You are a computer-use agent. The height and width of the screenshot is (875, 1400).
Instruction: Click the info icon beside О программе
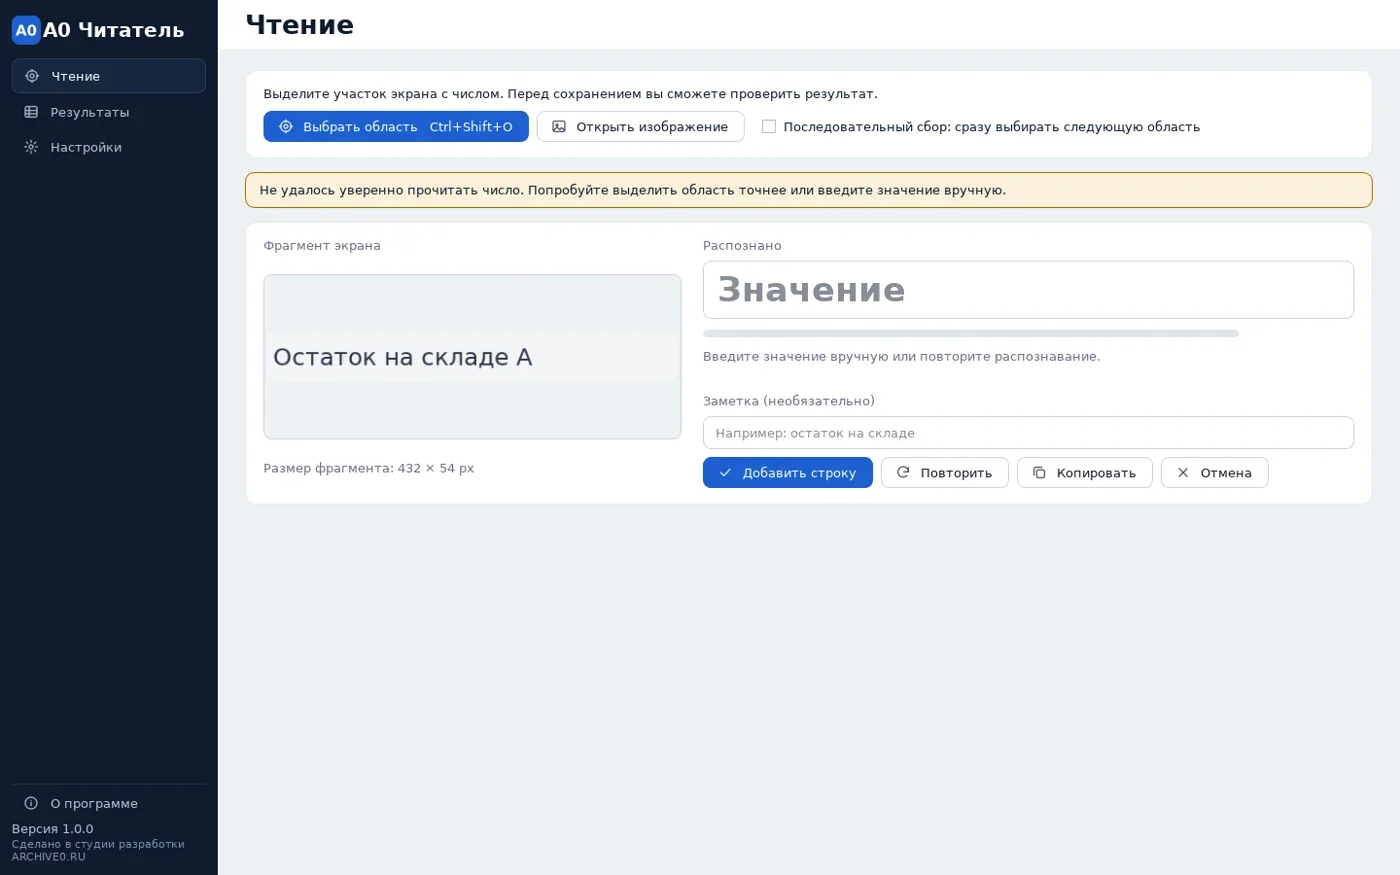[x=31, y=803]
